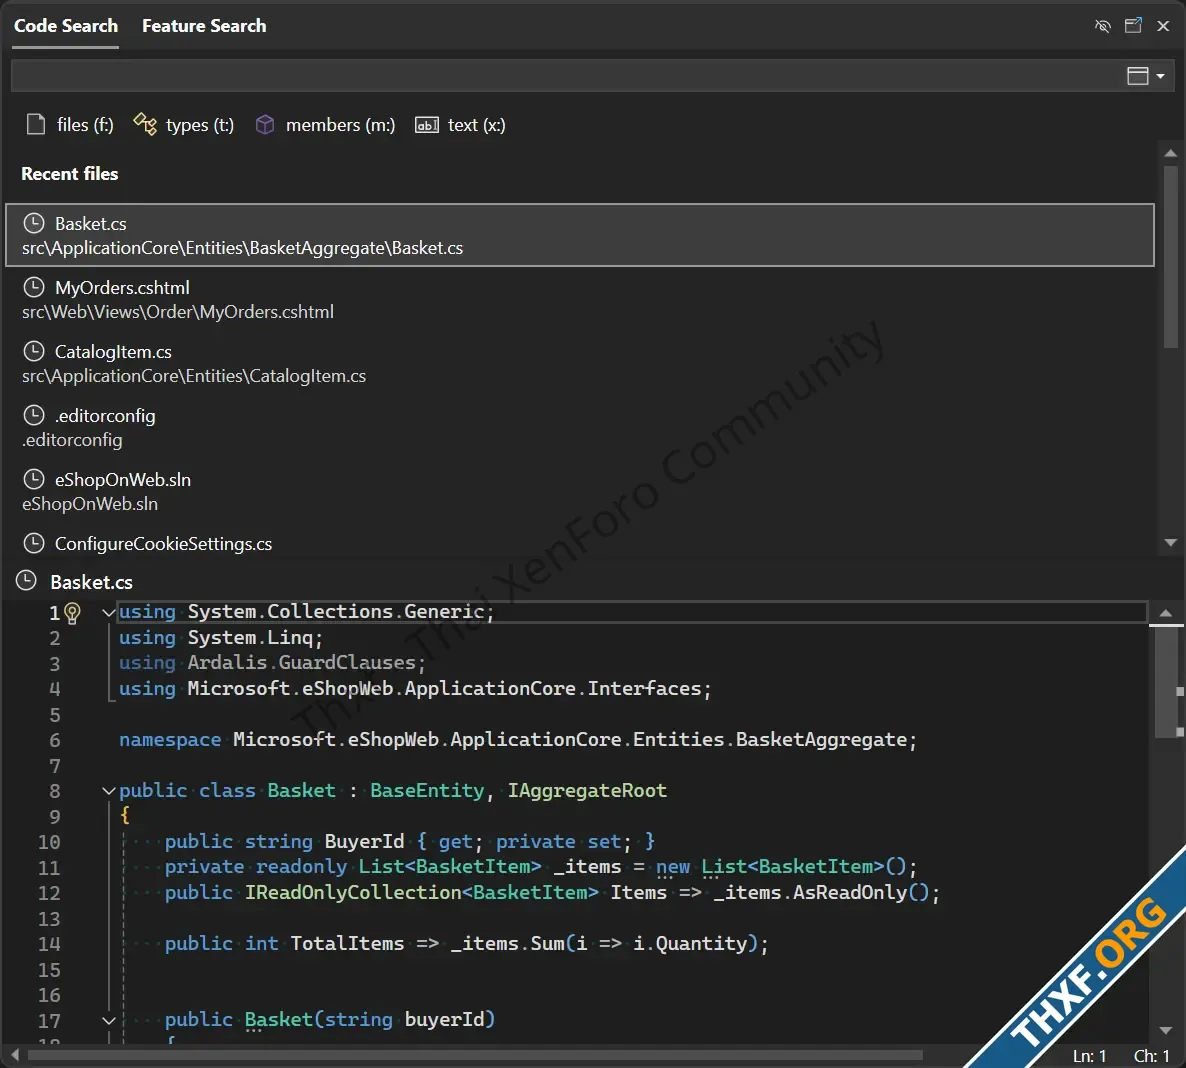Screen dimensions: 1186x1068
Task: Select the MyOrders.cshtml recent file name
Action: (123, 288)
